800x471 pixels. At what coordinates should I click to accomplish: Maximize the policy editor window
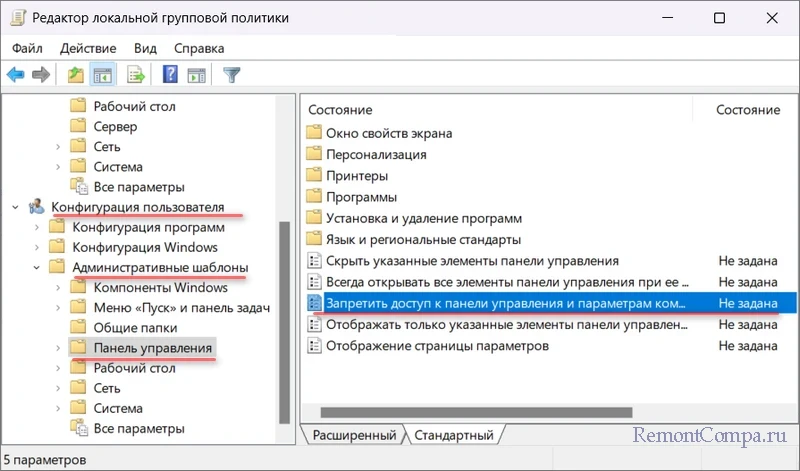(719, 18)
